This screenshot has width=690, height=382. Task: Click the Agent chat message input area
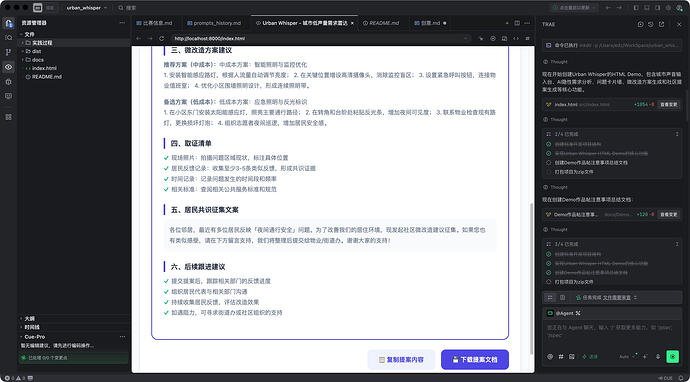(612, 331)
